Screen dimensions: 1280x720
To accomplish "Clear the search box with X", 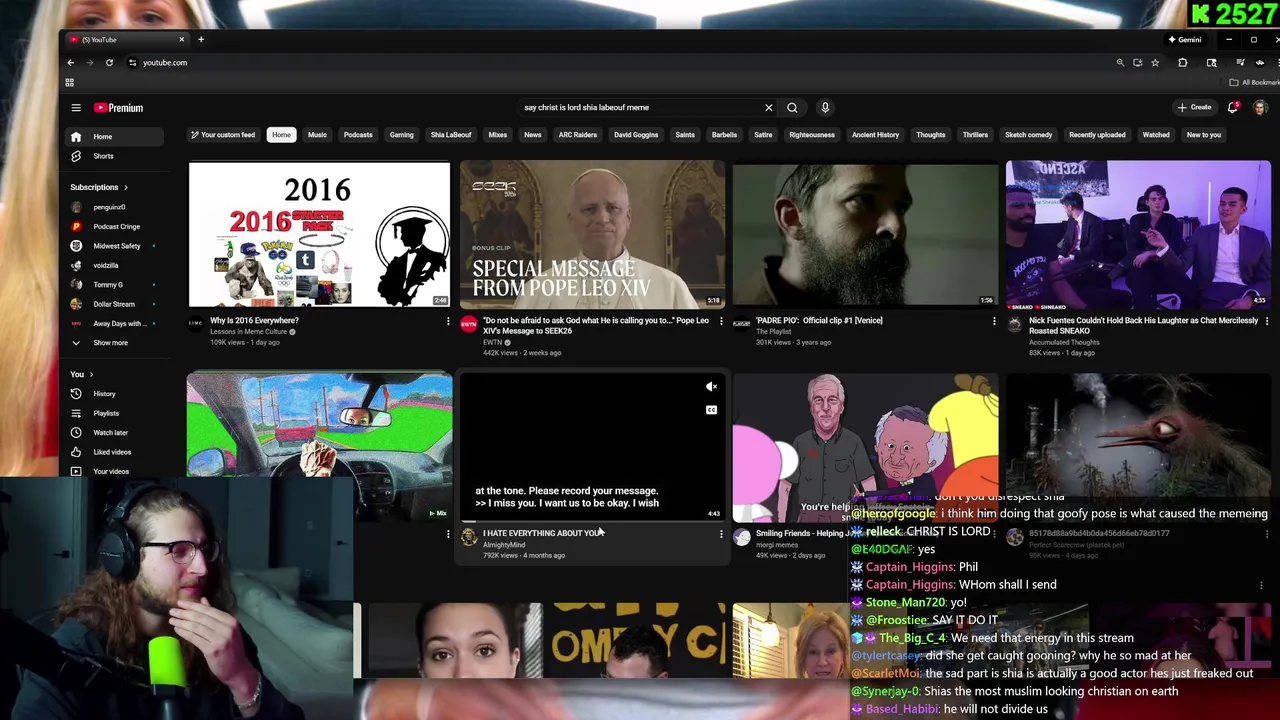I will [768, 108].
